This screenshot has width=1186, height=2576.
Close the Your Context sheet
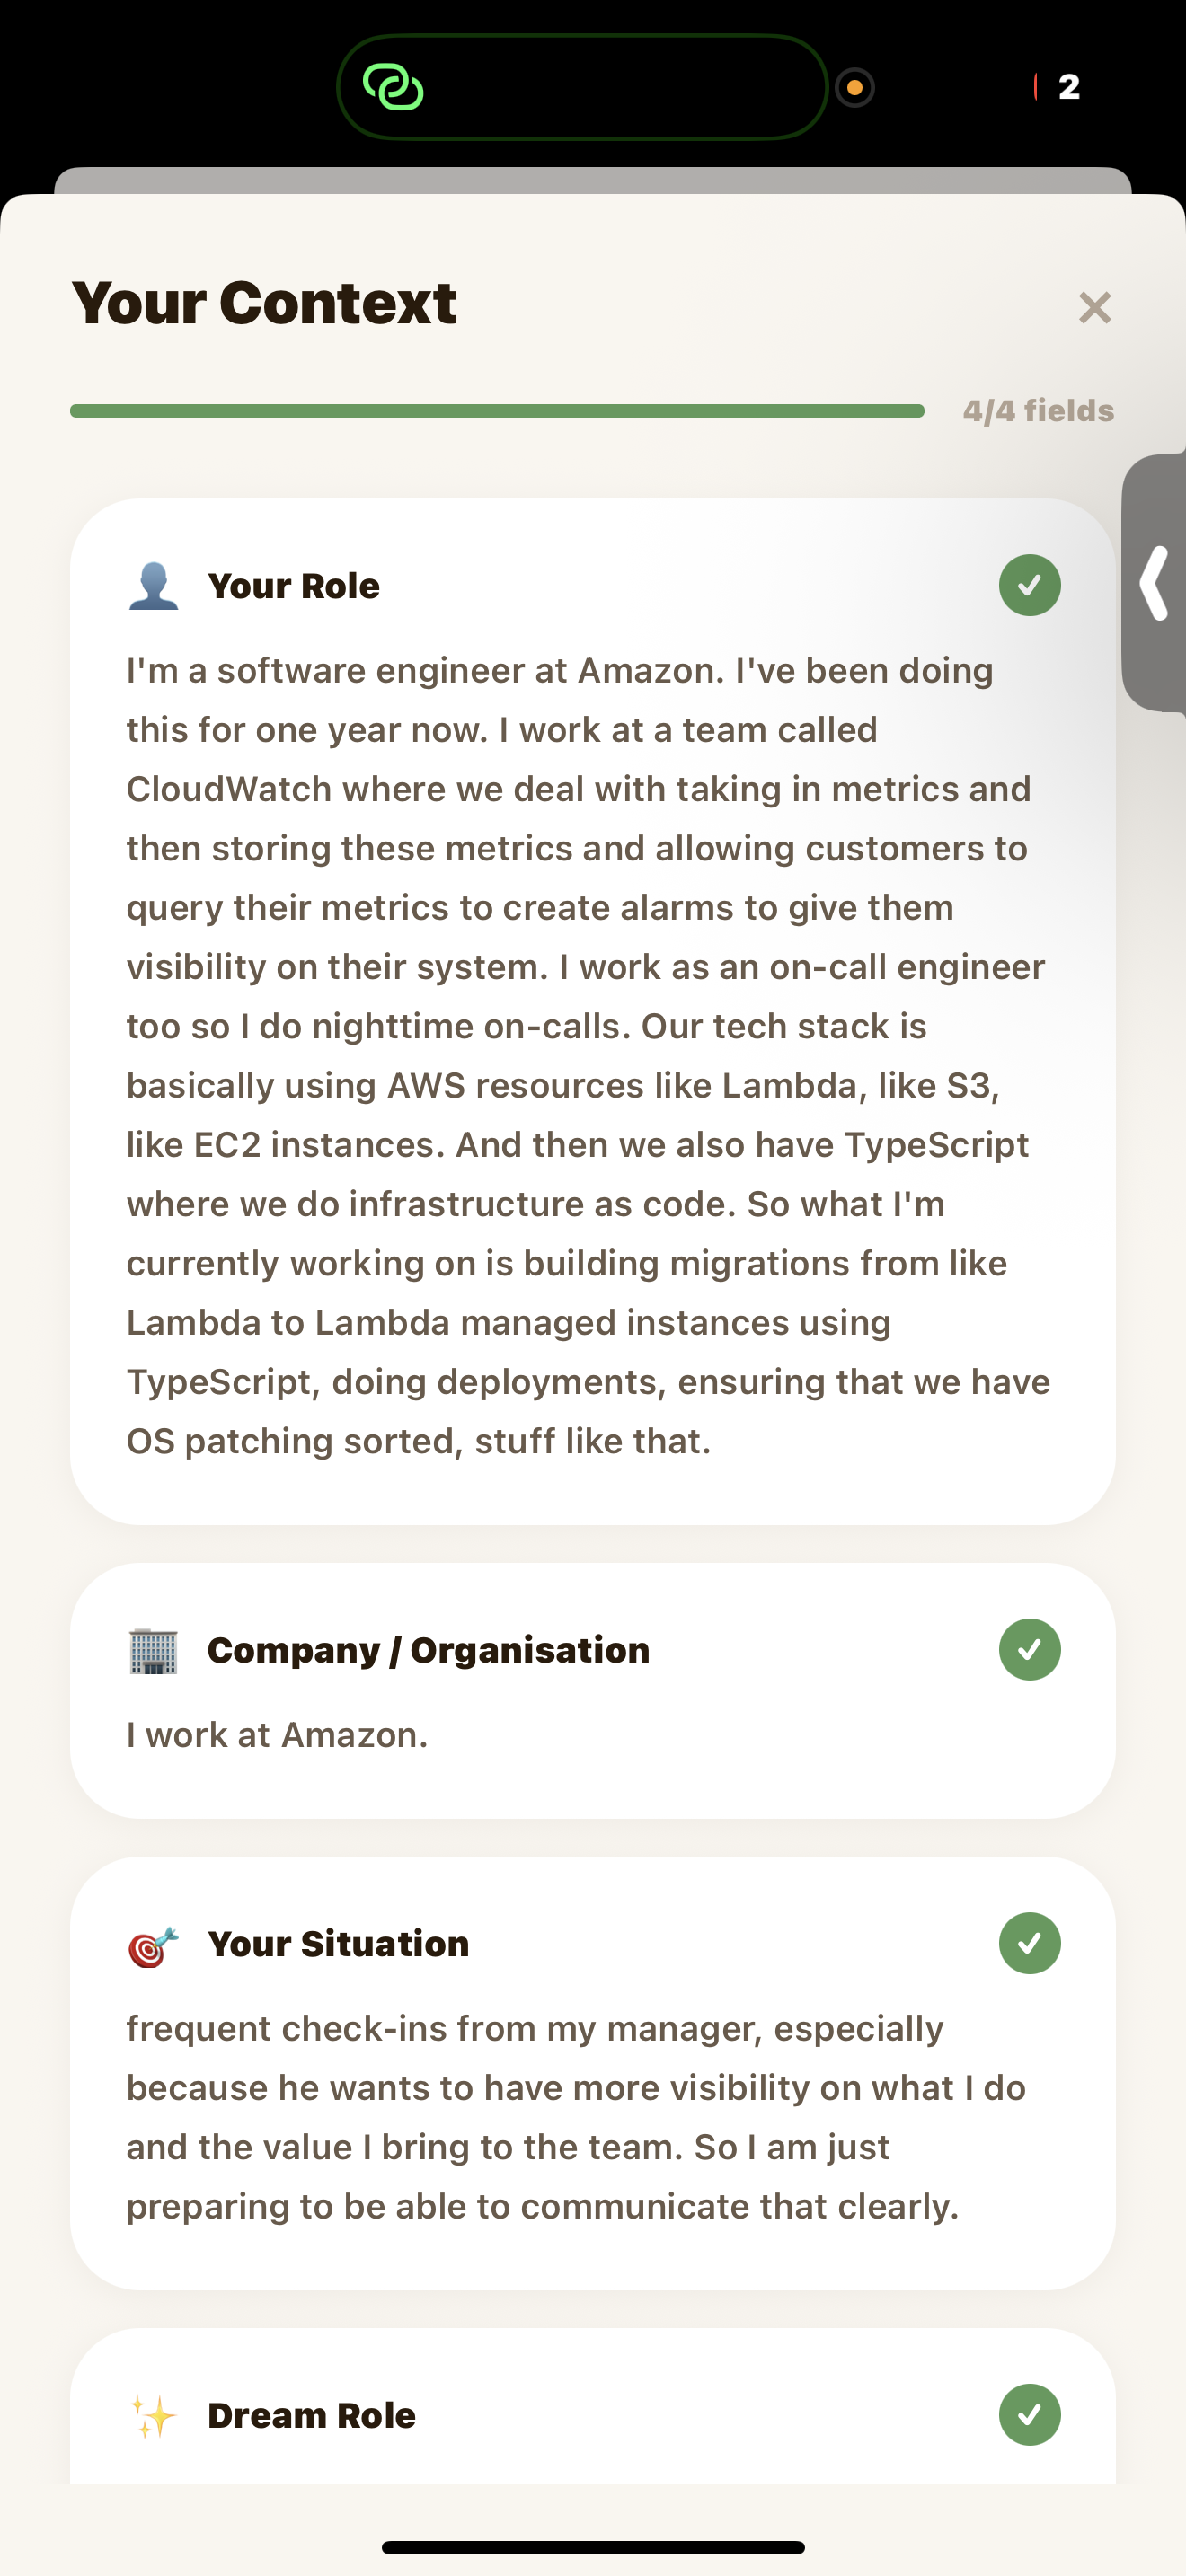point(1095,308)
